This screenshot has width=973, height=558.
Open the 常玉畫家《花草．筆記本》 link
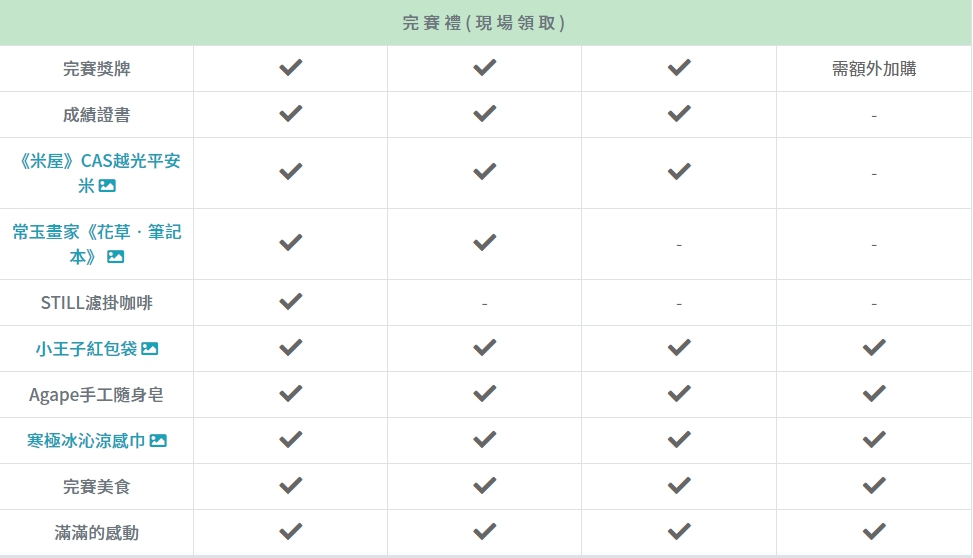pyautogui.click(x=97, y=232)
